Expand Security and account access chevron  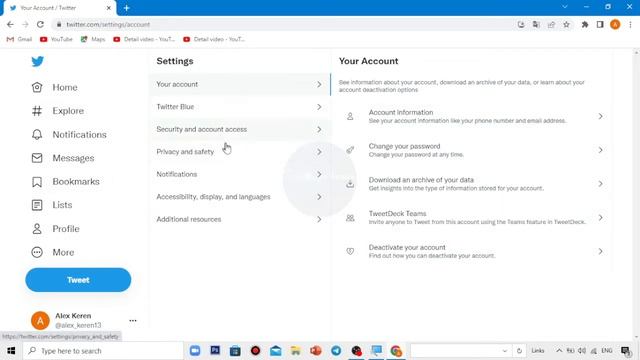(x=319, y=129)
